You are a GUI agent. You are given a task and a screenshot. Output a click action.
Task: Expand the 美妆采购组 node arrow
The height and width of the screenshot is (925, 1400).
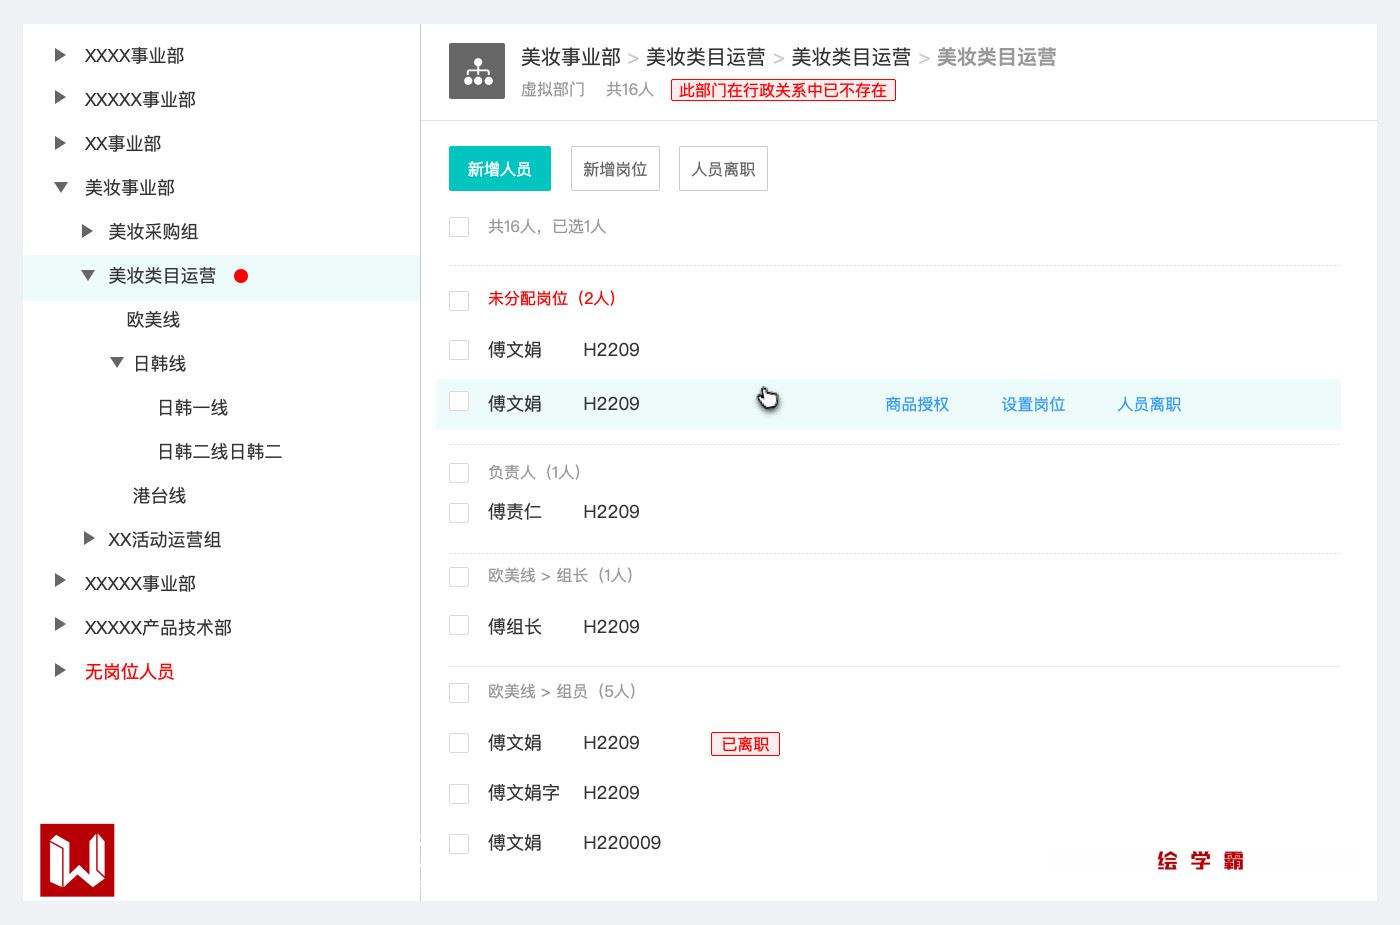click(88, 231)
